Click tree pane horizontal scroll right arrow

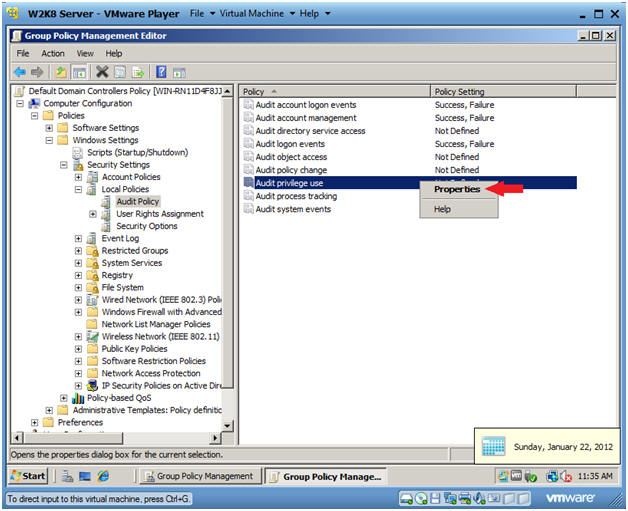(x=215, y=438)
